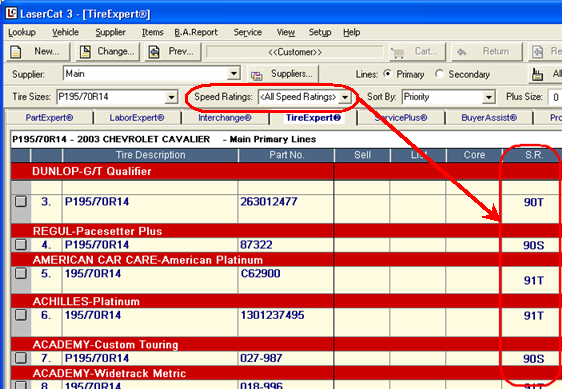Viewport: 562px width, 389px height.
Task: Click the Prev toolbar icon
Action: click(154, 52)
